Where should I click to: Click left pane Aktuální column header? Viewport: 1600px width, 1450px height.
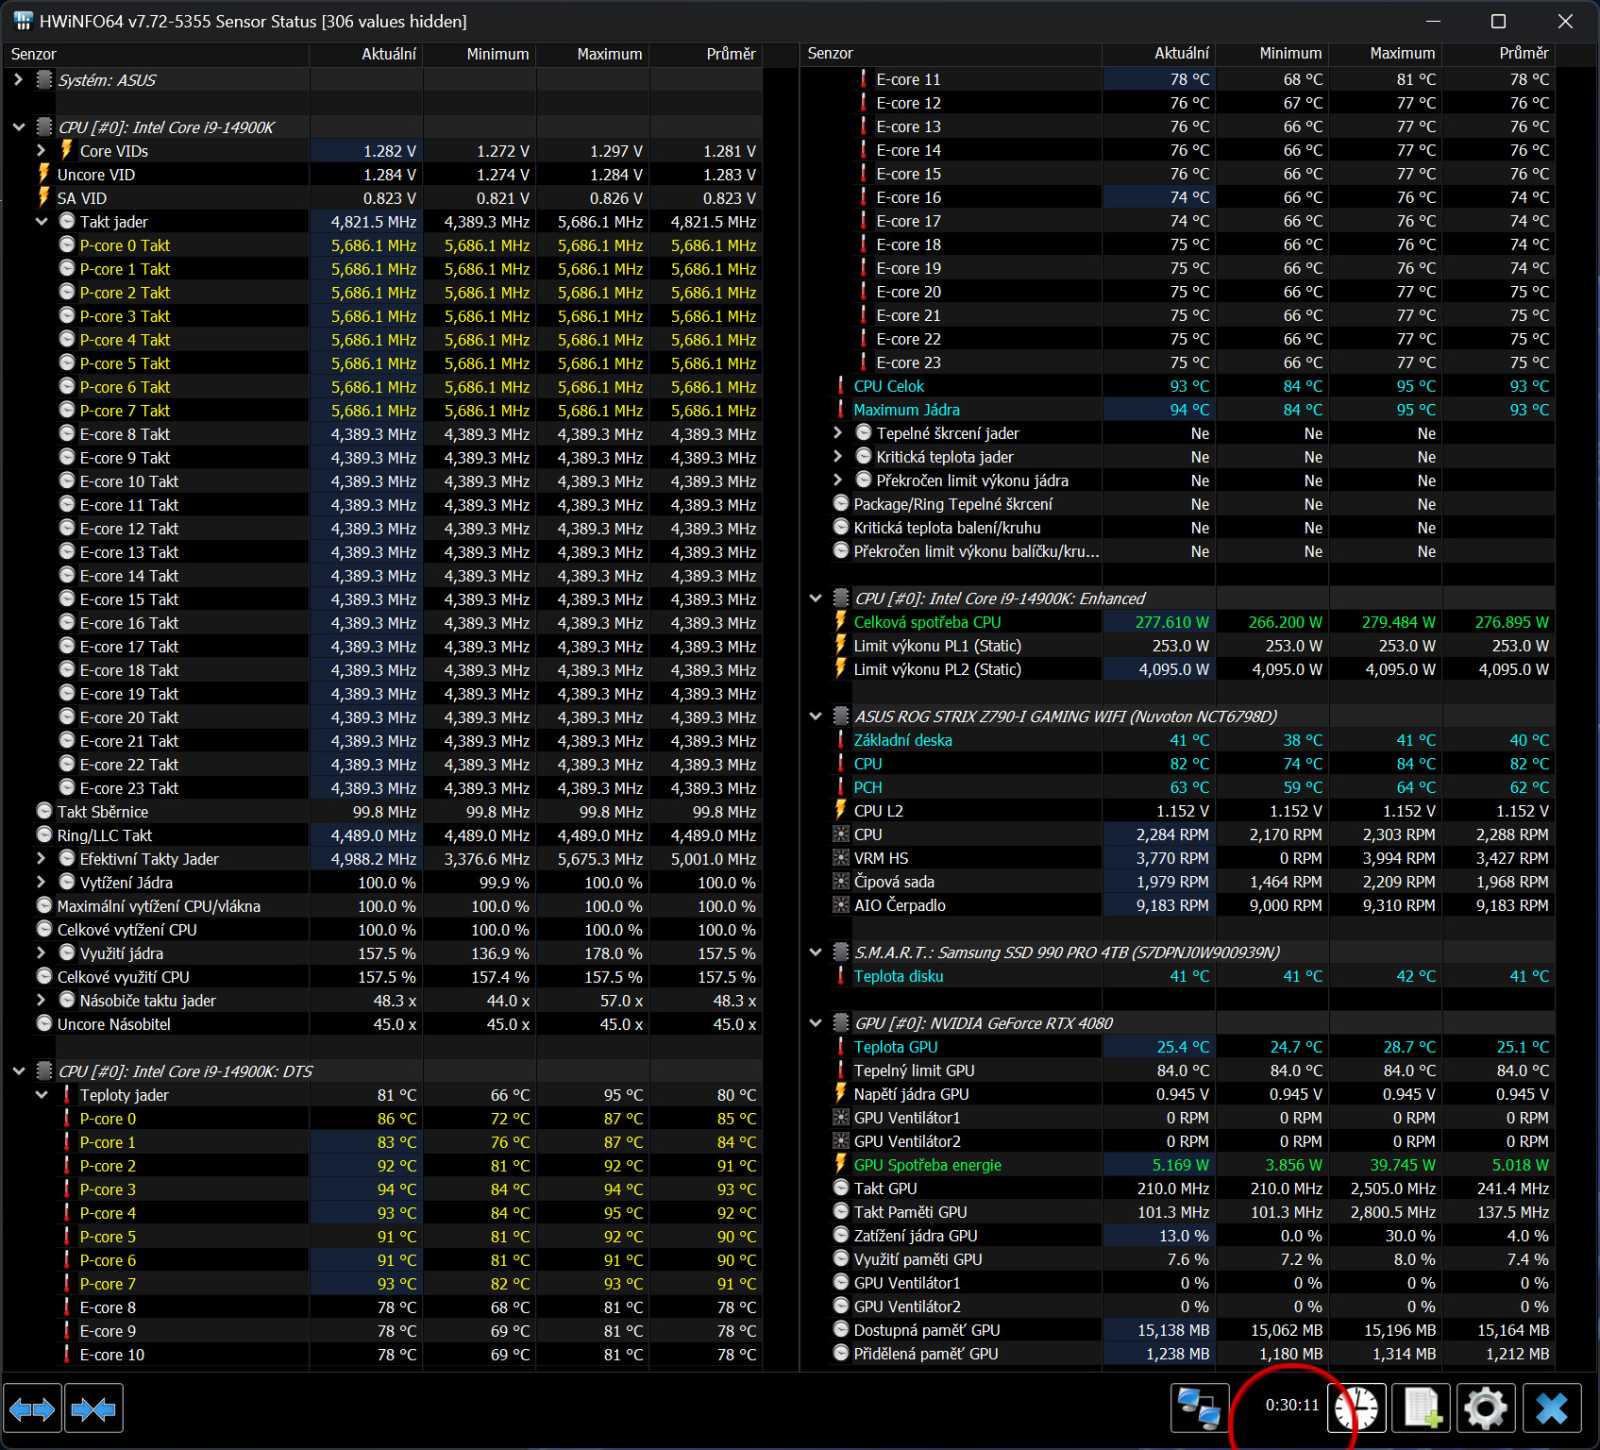pyautogui.click(x=366, y=54)
